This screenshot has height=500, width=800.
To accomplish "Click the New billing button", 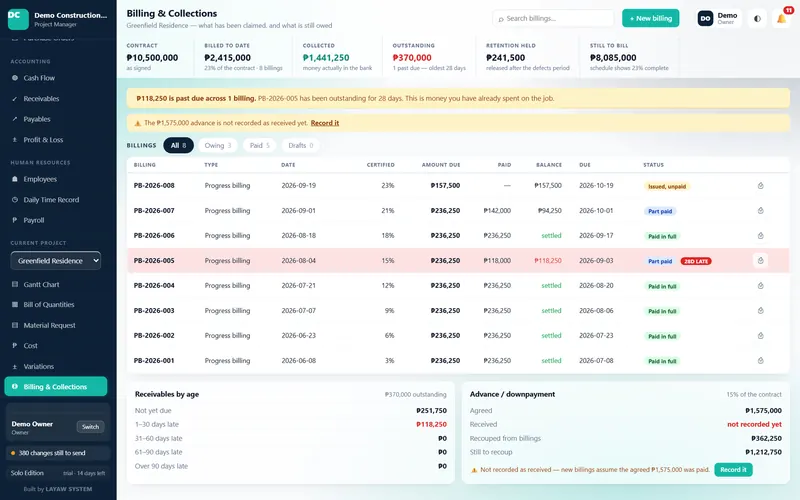I will point(651,18).
